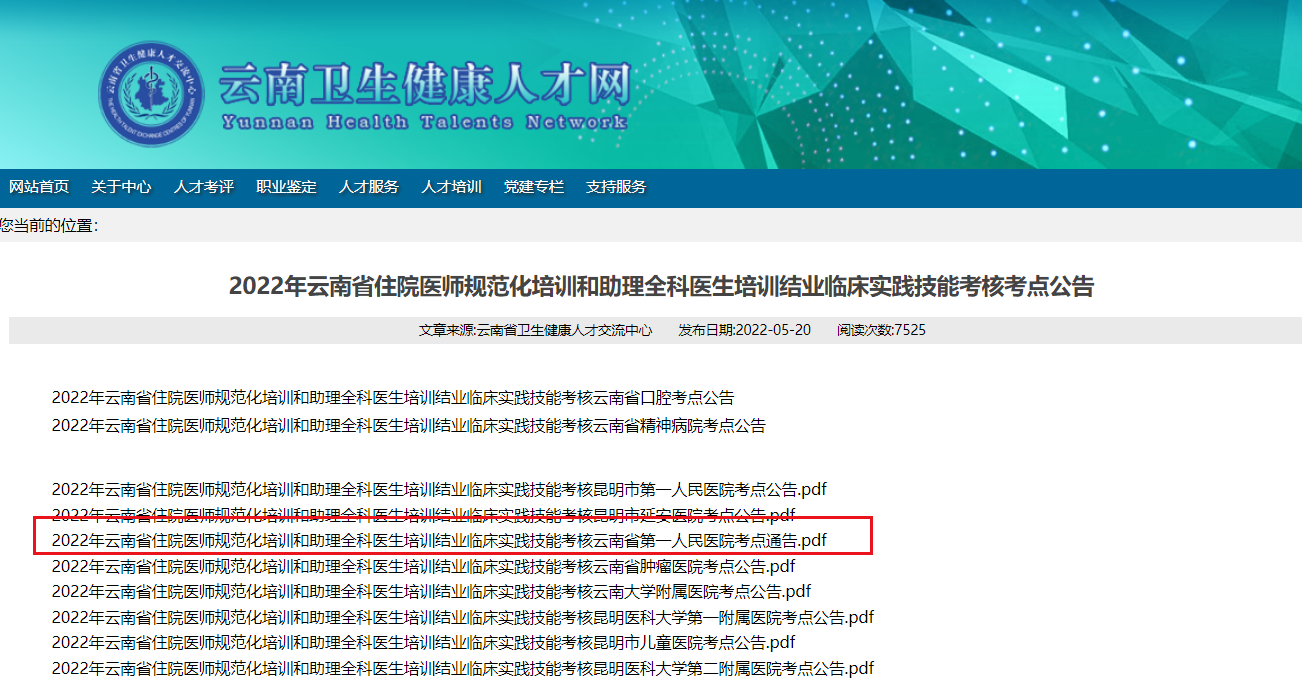Download 昆明市延安医院考点公告.pdf

tap(423, 515)
